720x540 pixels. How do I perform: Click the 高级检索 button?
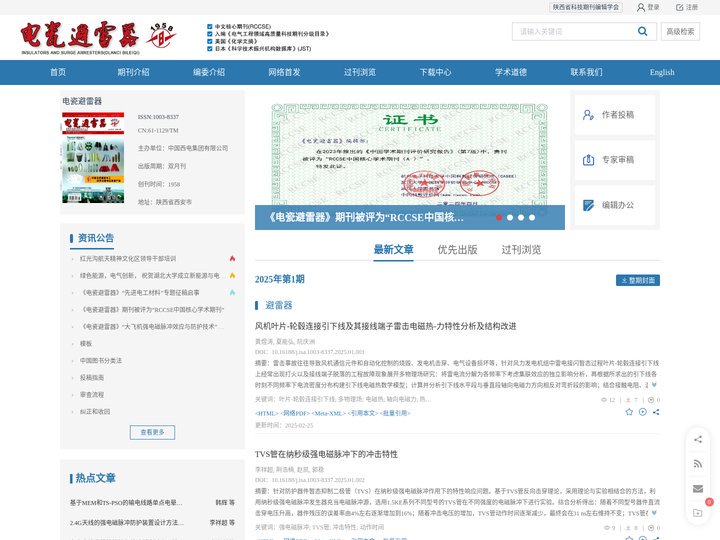(x=681, y=32)
